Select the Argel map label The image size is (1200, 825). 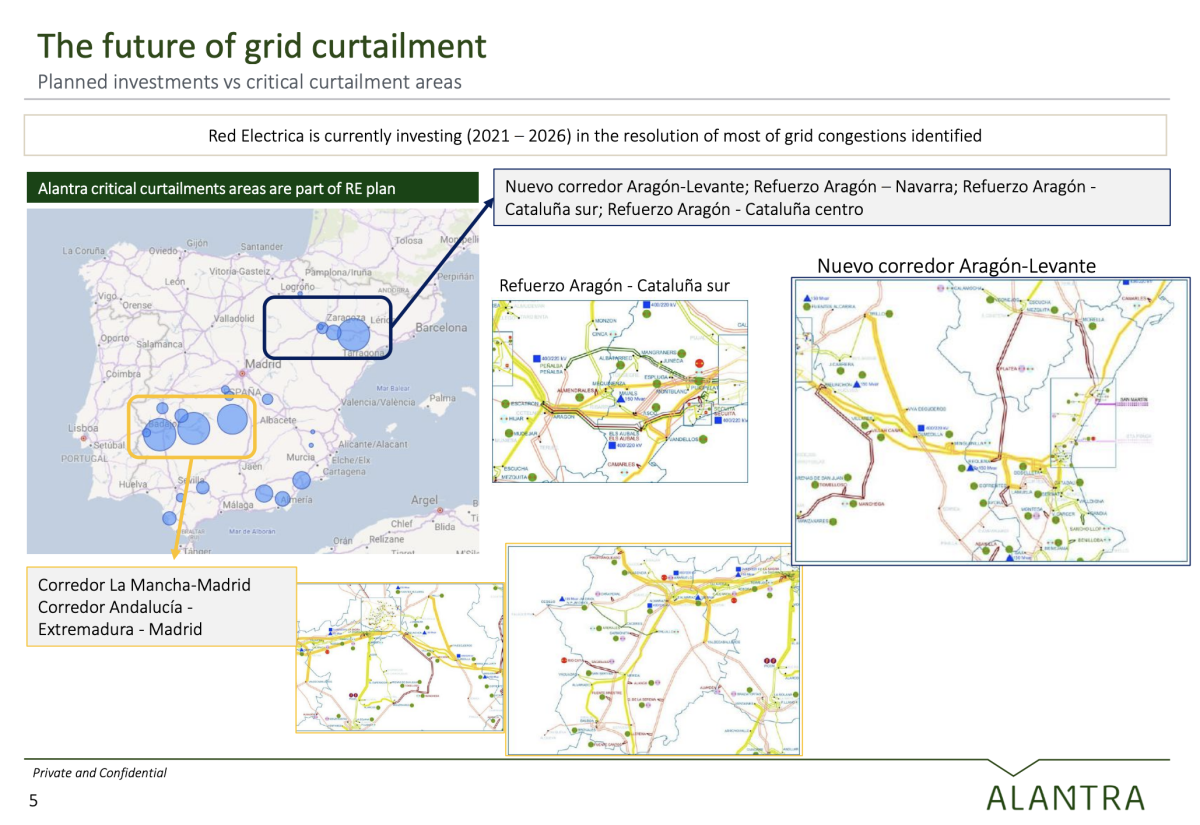tap(424, 499)
